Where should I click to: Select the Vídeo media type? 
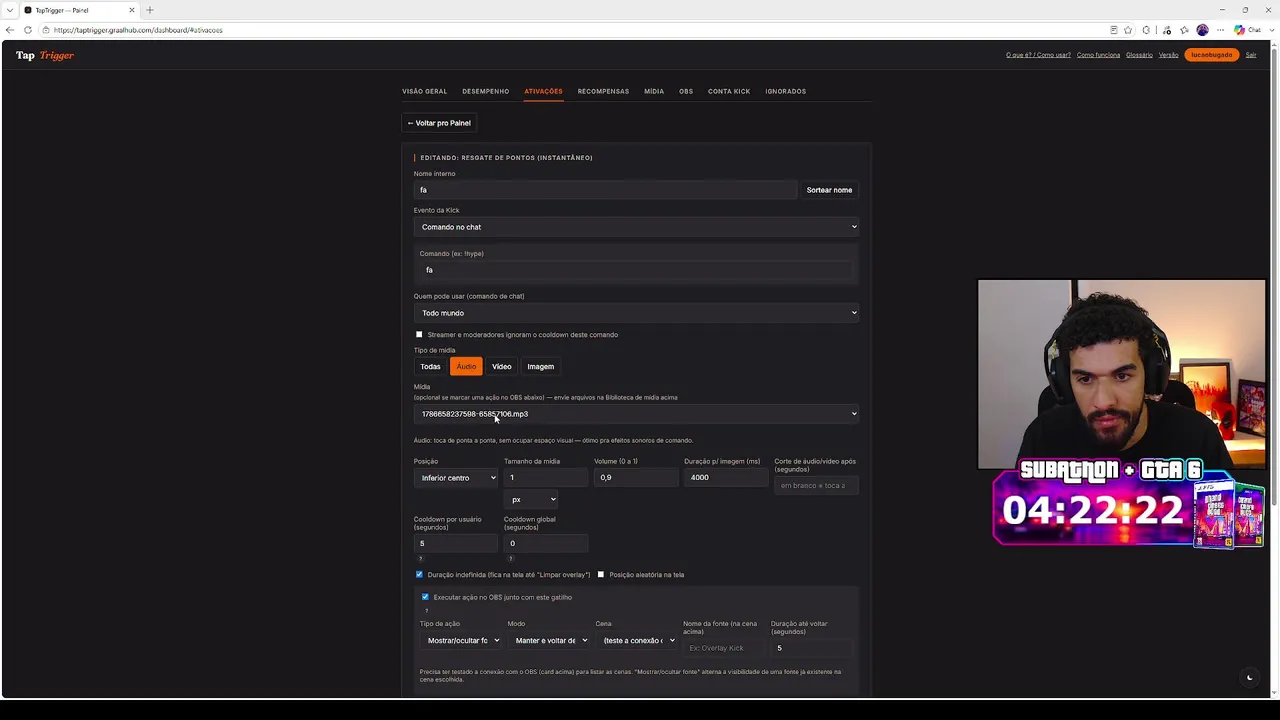501,367
